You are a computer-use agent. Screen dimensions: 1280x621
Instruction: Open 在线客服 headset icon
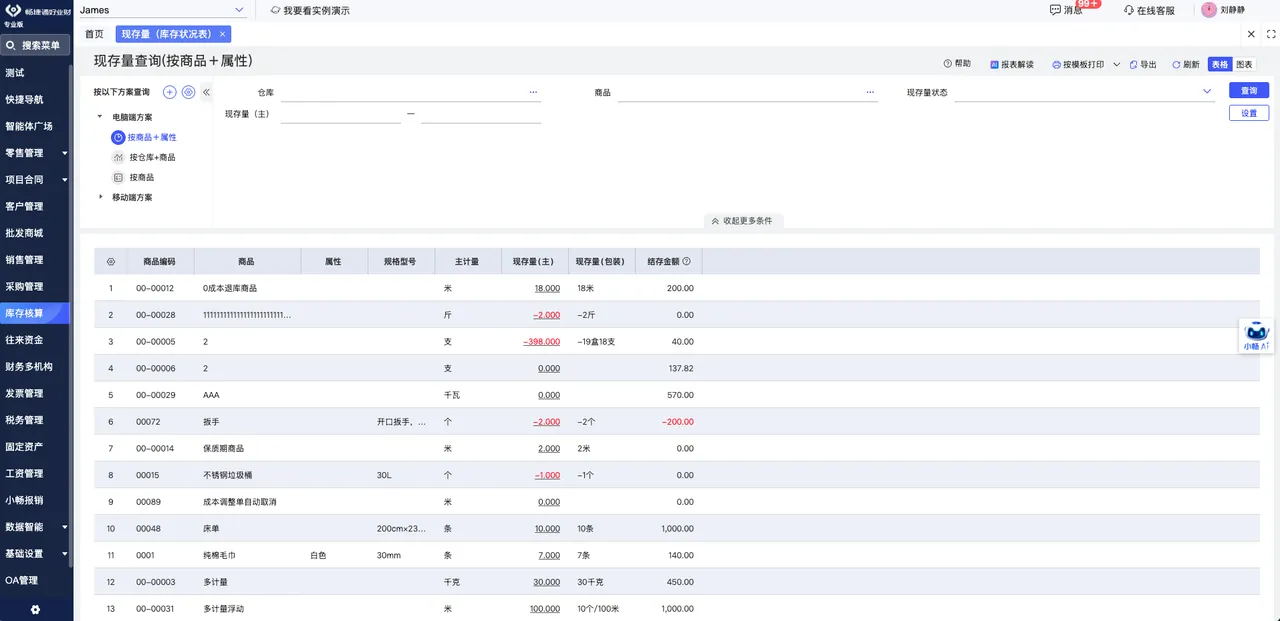[x=1129, y=10]
